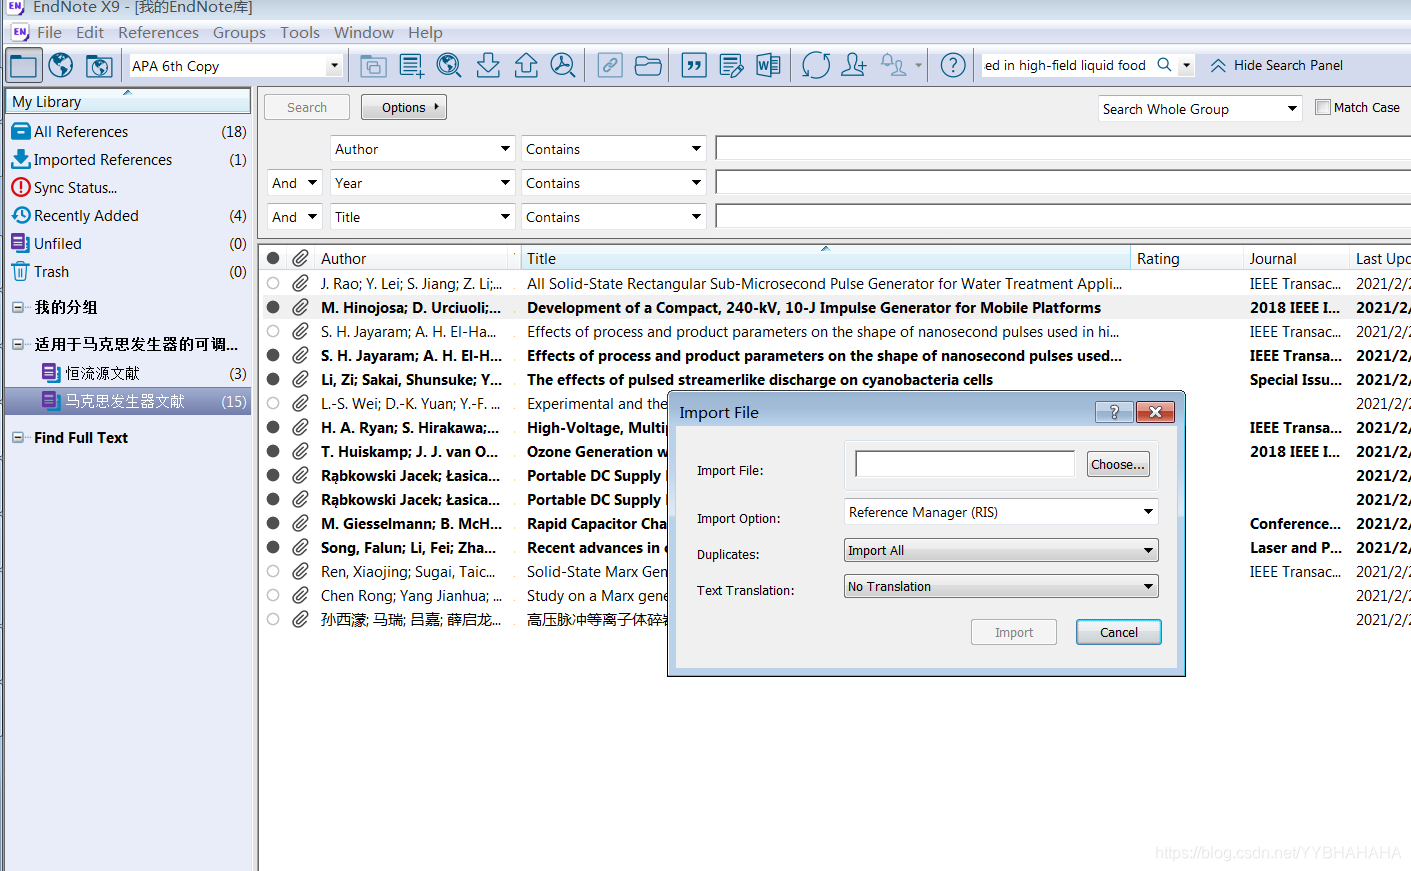Click Copy to Local Library toolbar icon
This screenshot has height=871, width=1411.
click(374, 66)
